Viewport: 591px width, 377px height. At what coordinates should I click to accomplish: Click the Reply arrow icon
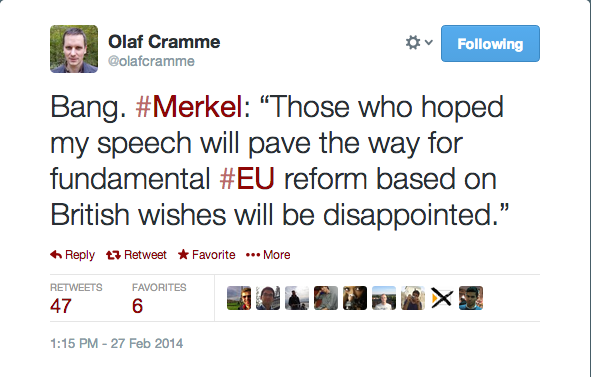56,255
